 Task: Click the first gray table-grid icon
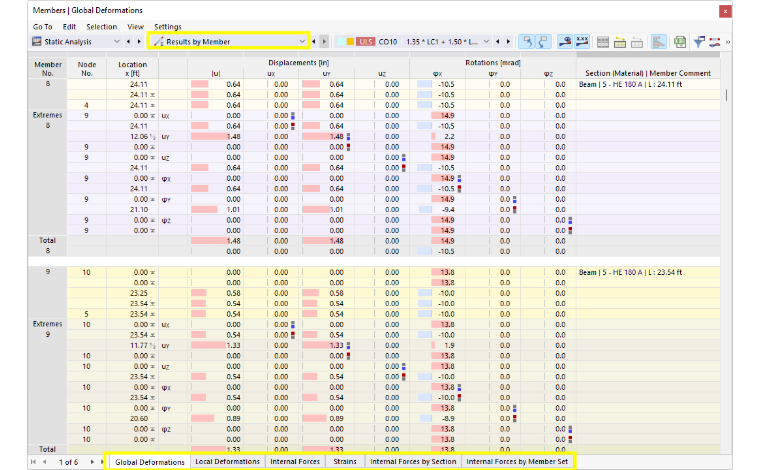[x=602, y=42]
